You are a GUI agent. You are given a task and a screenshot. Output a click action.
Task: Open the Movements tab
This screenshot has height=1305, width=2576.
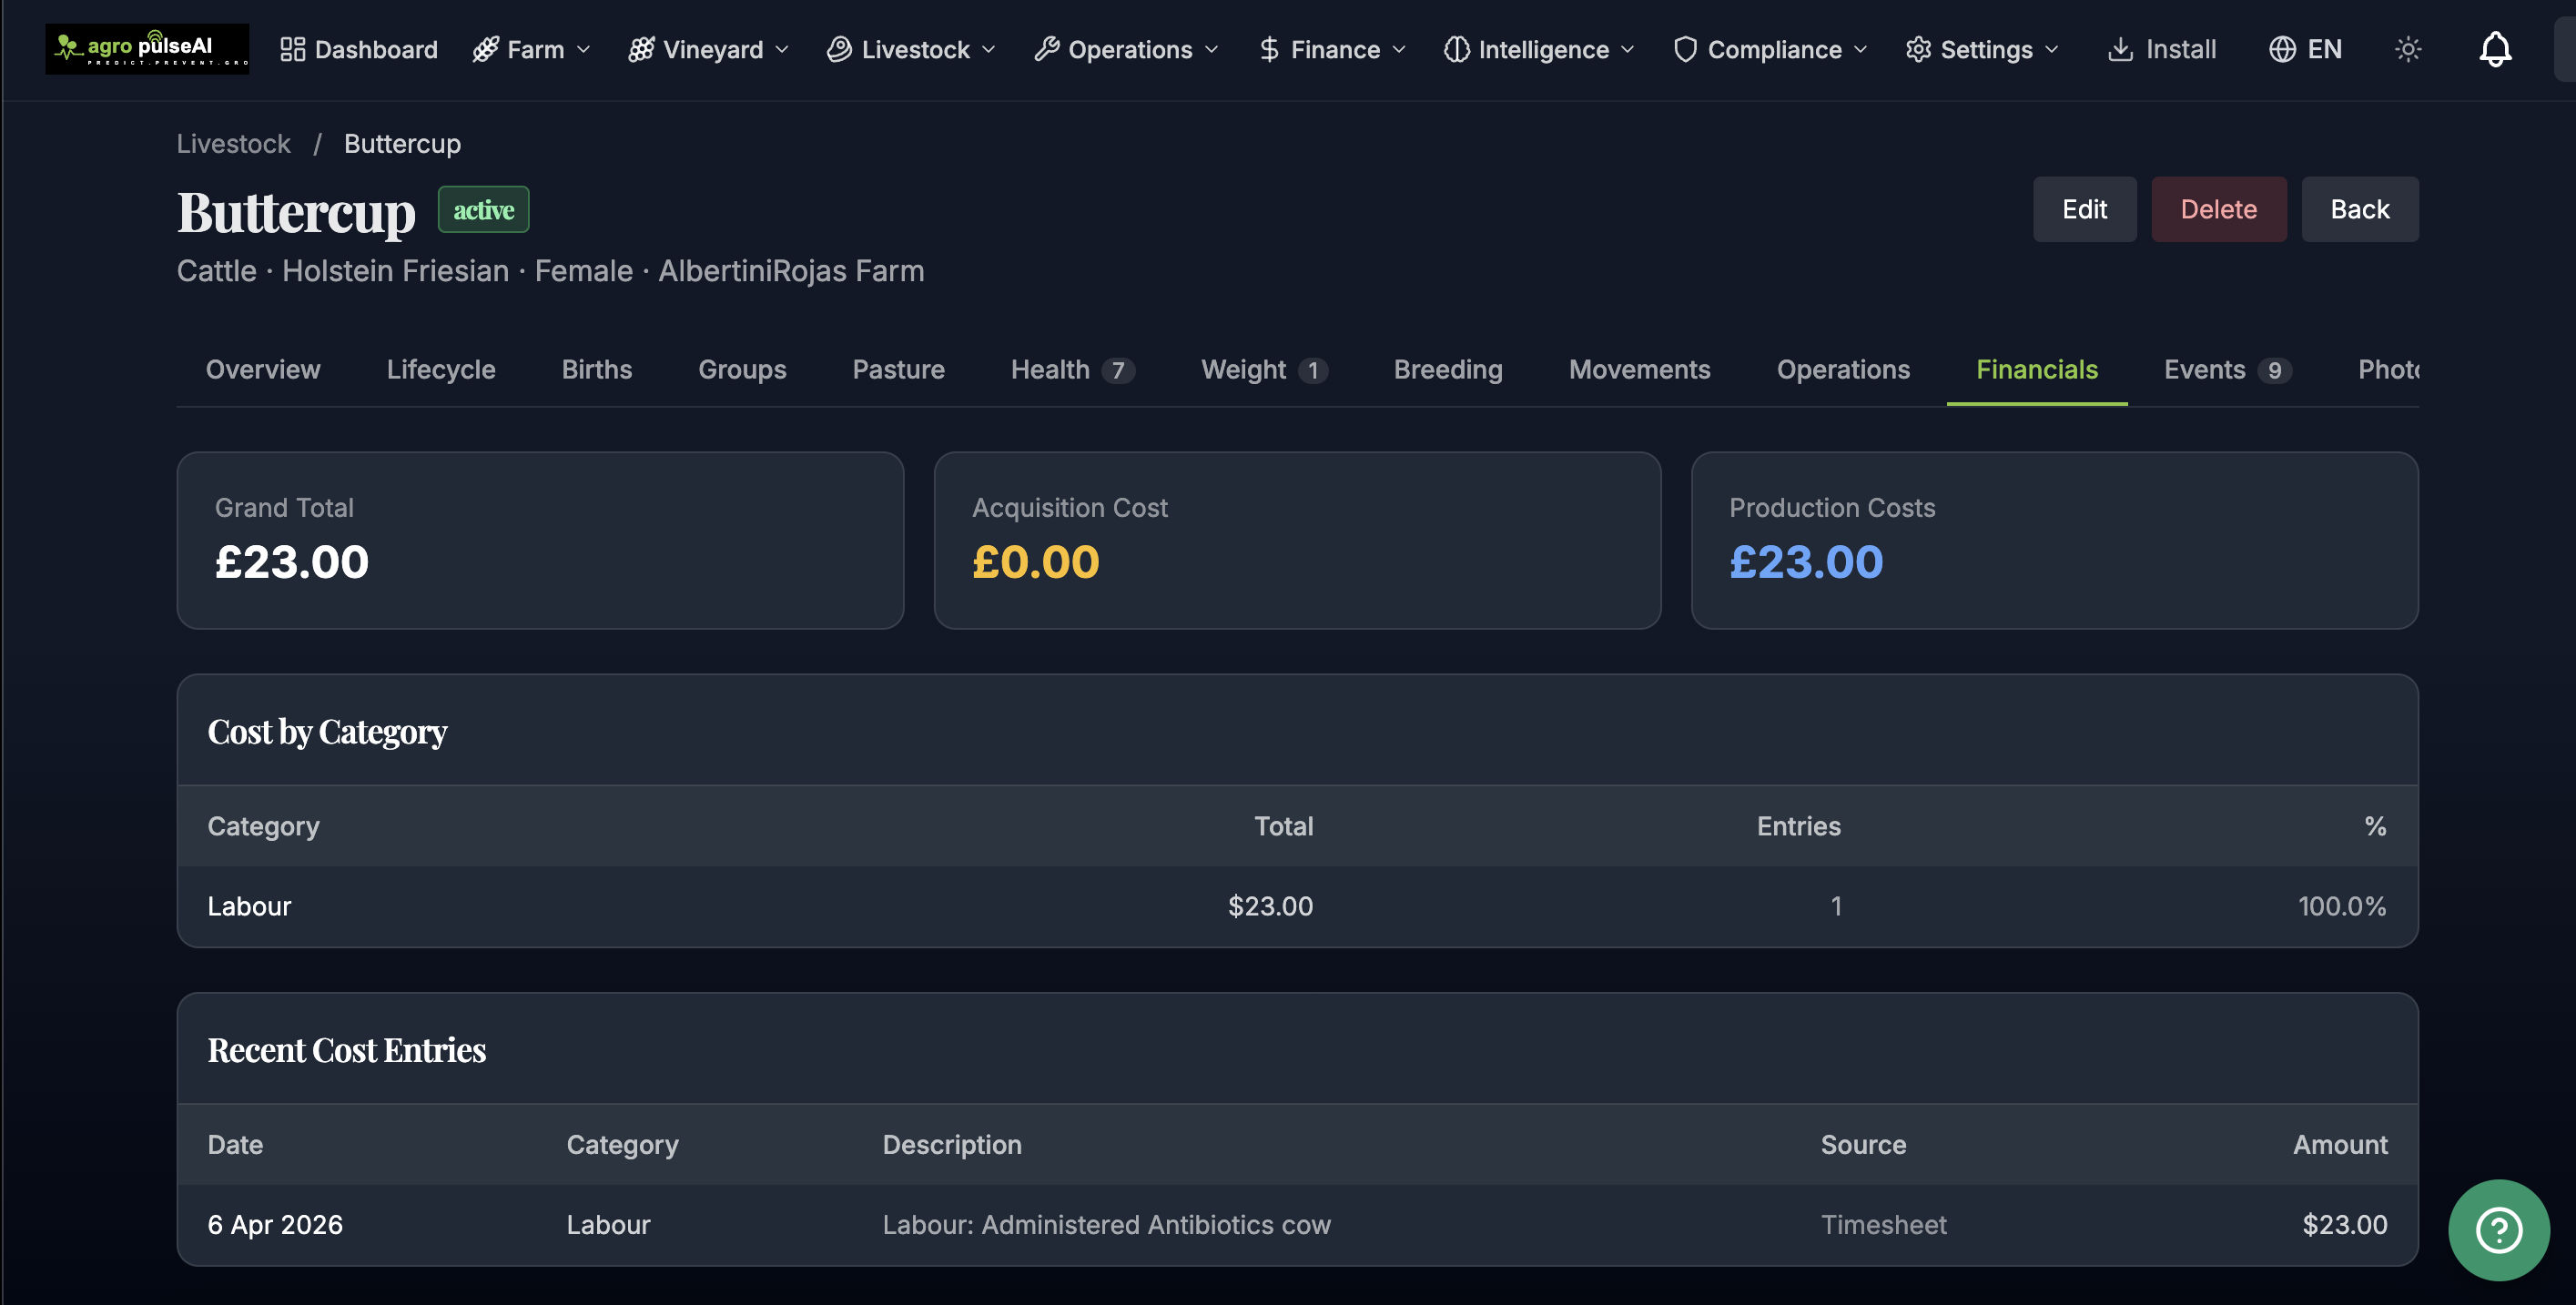click(x=1640, y=370)
